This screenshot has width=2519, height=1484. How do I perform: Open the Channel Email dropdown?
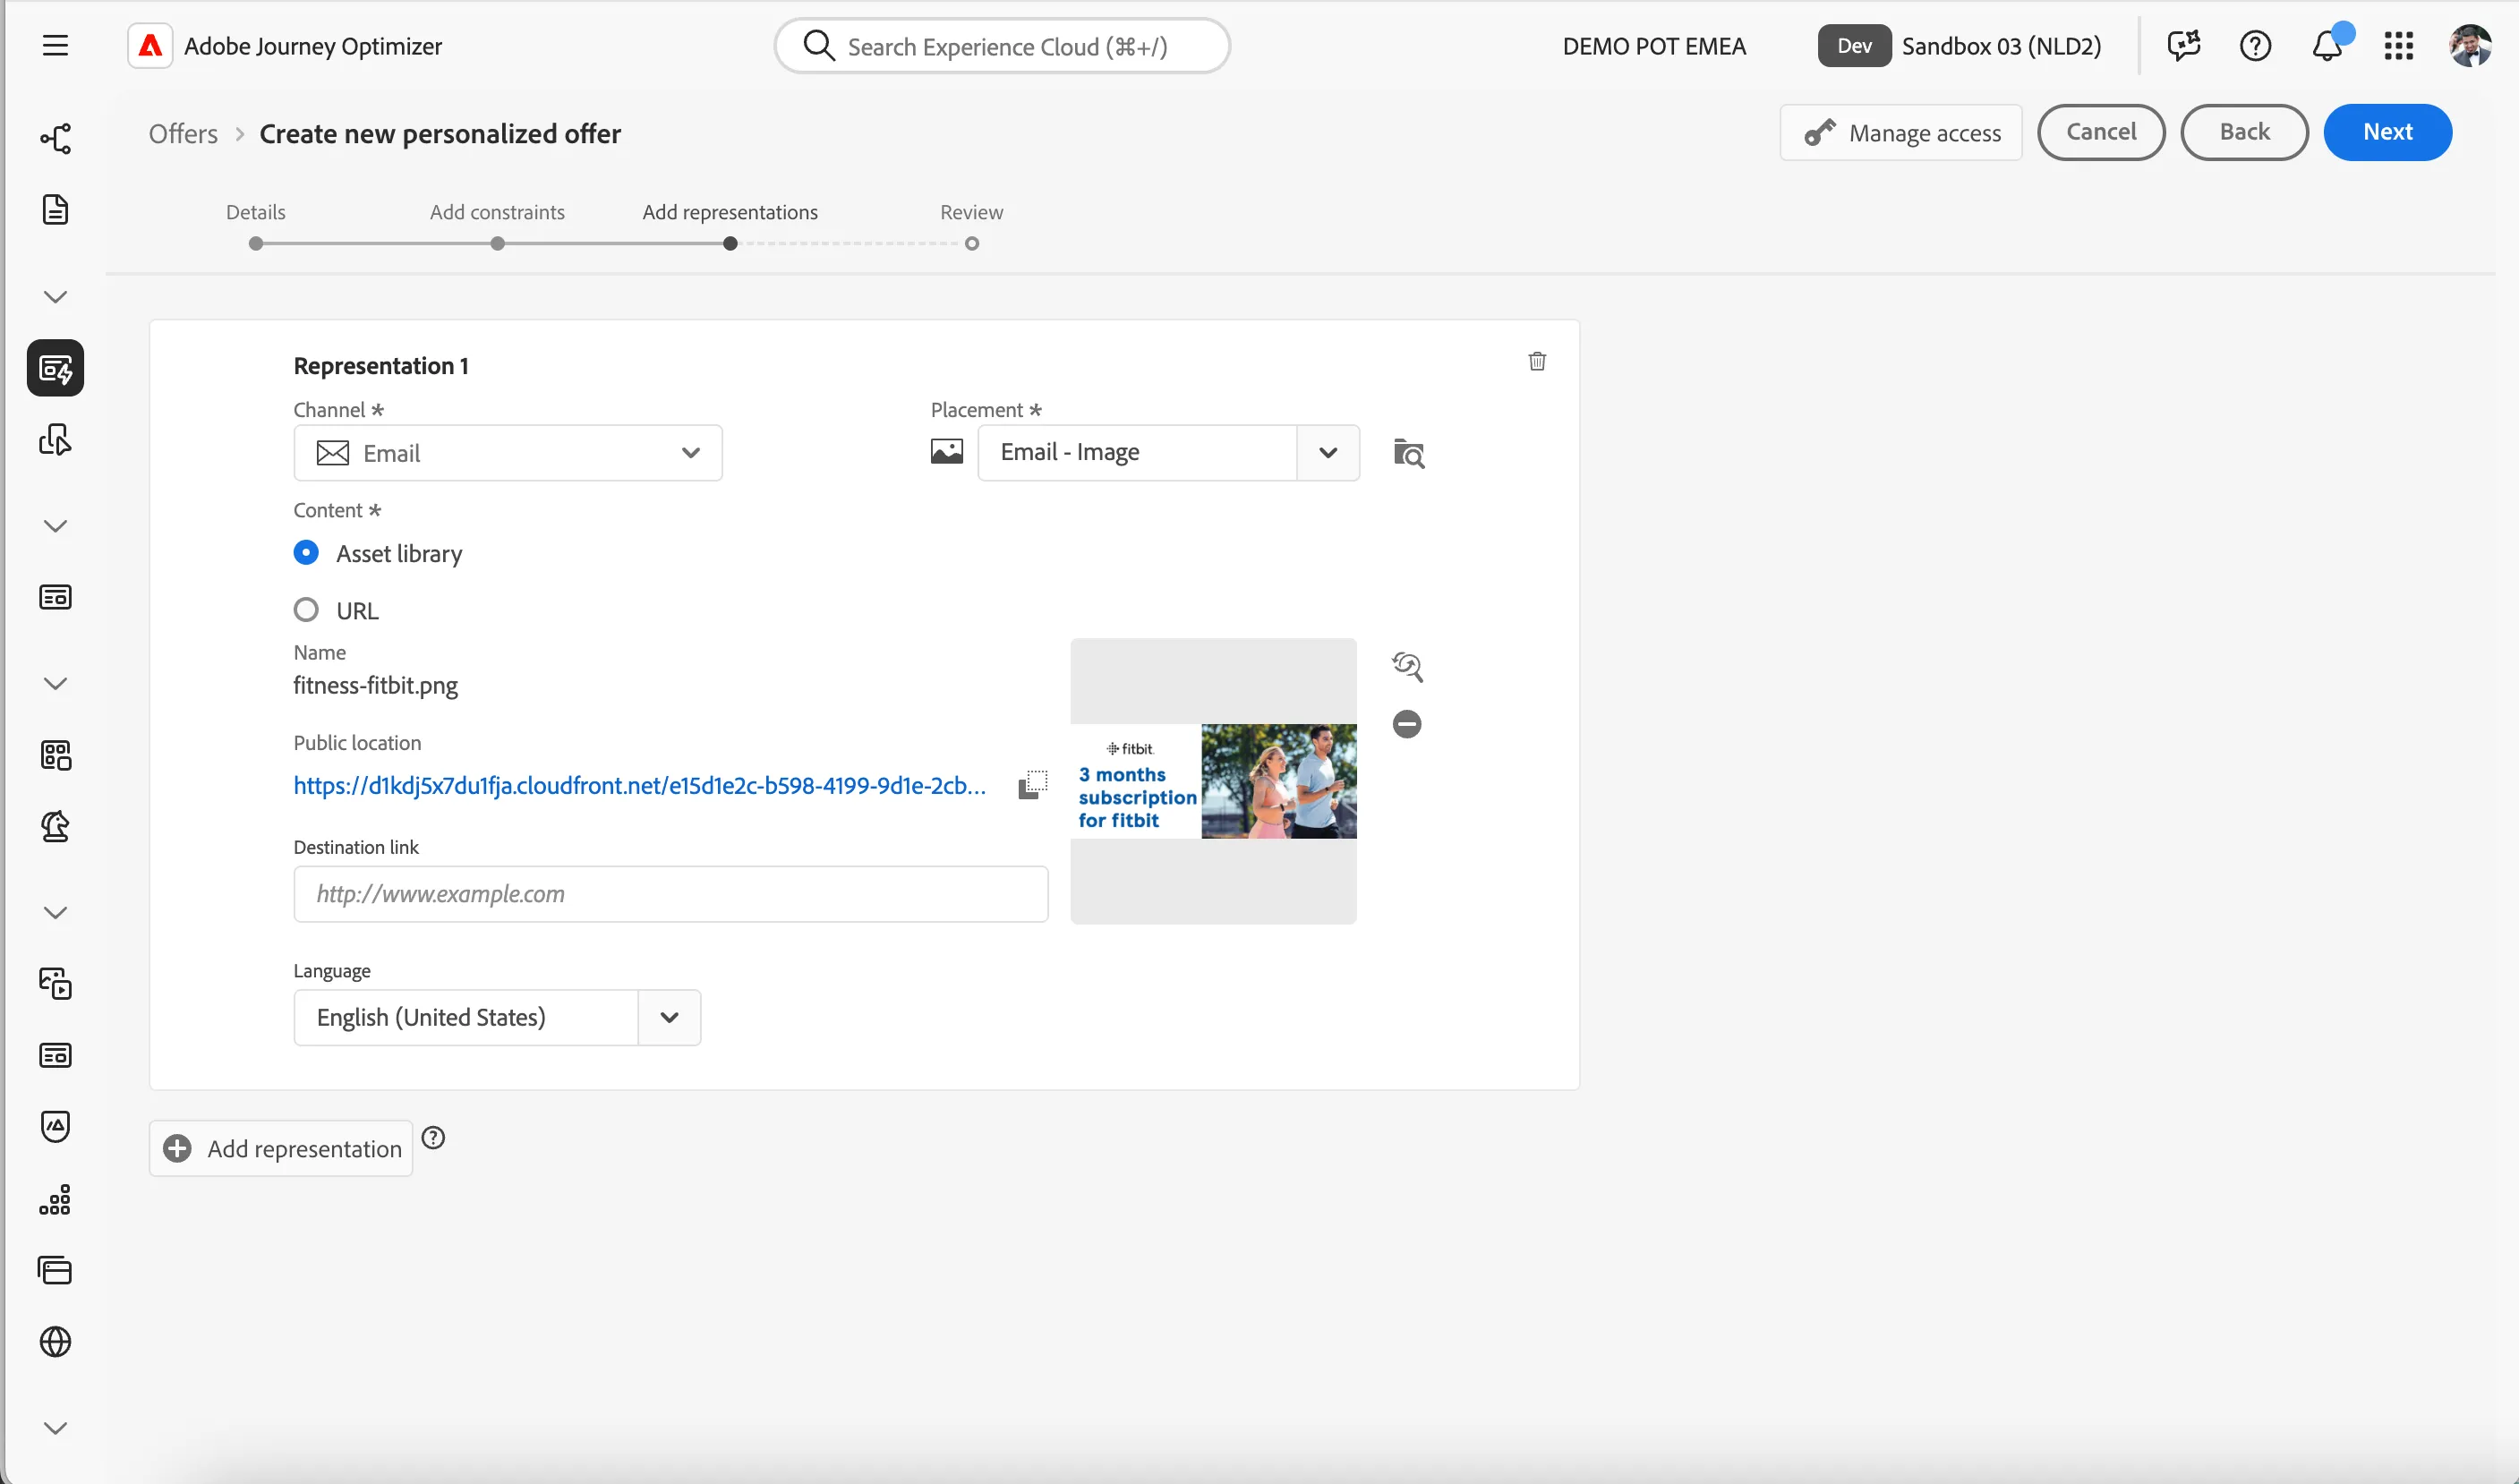(508, 453)
